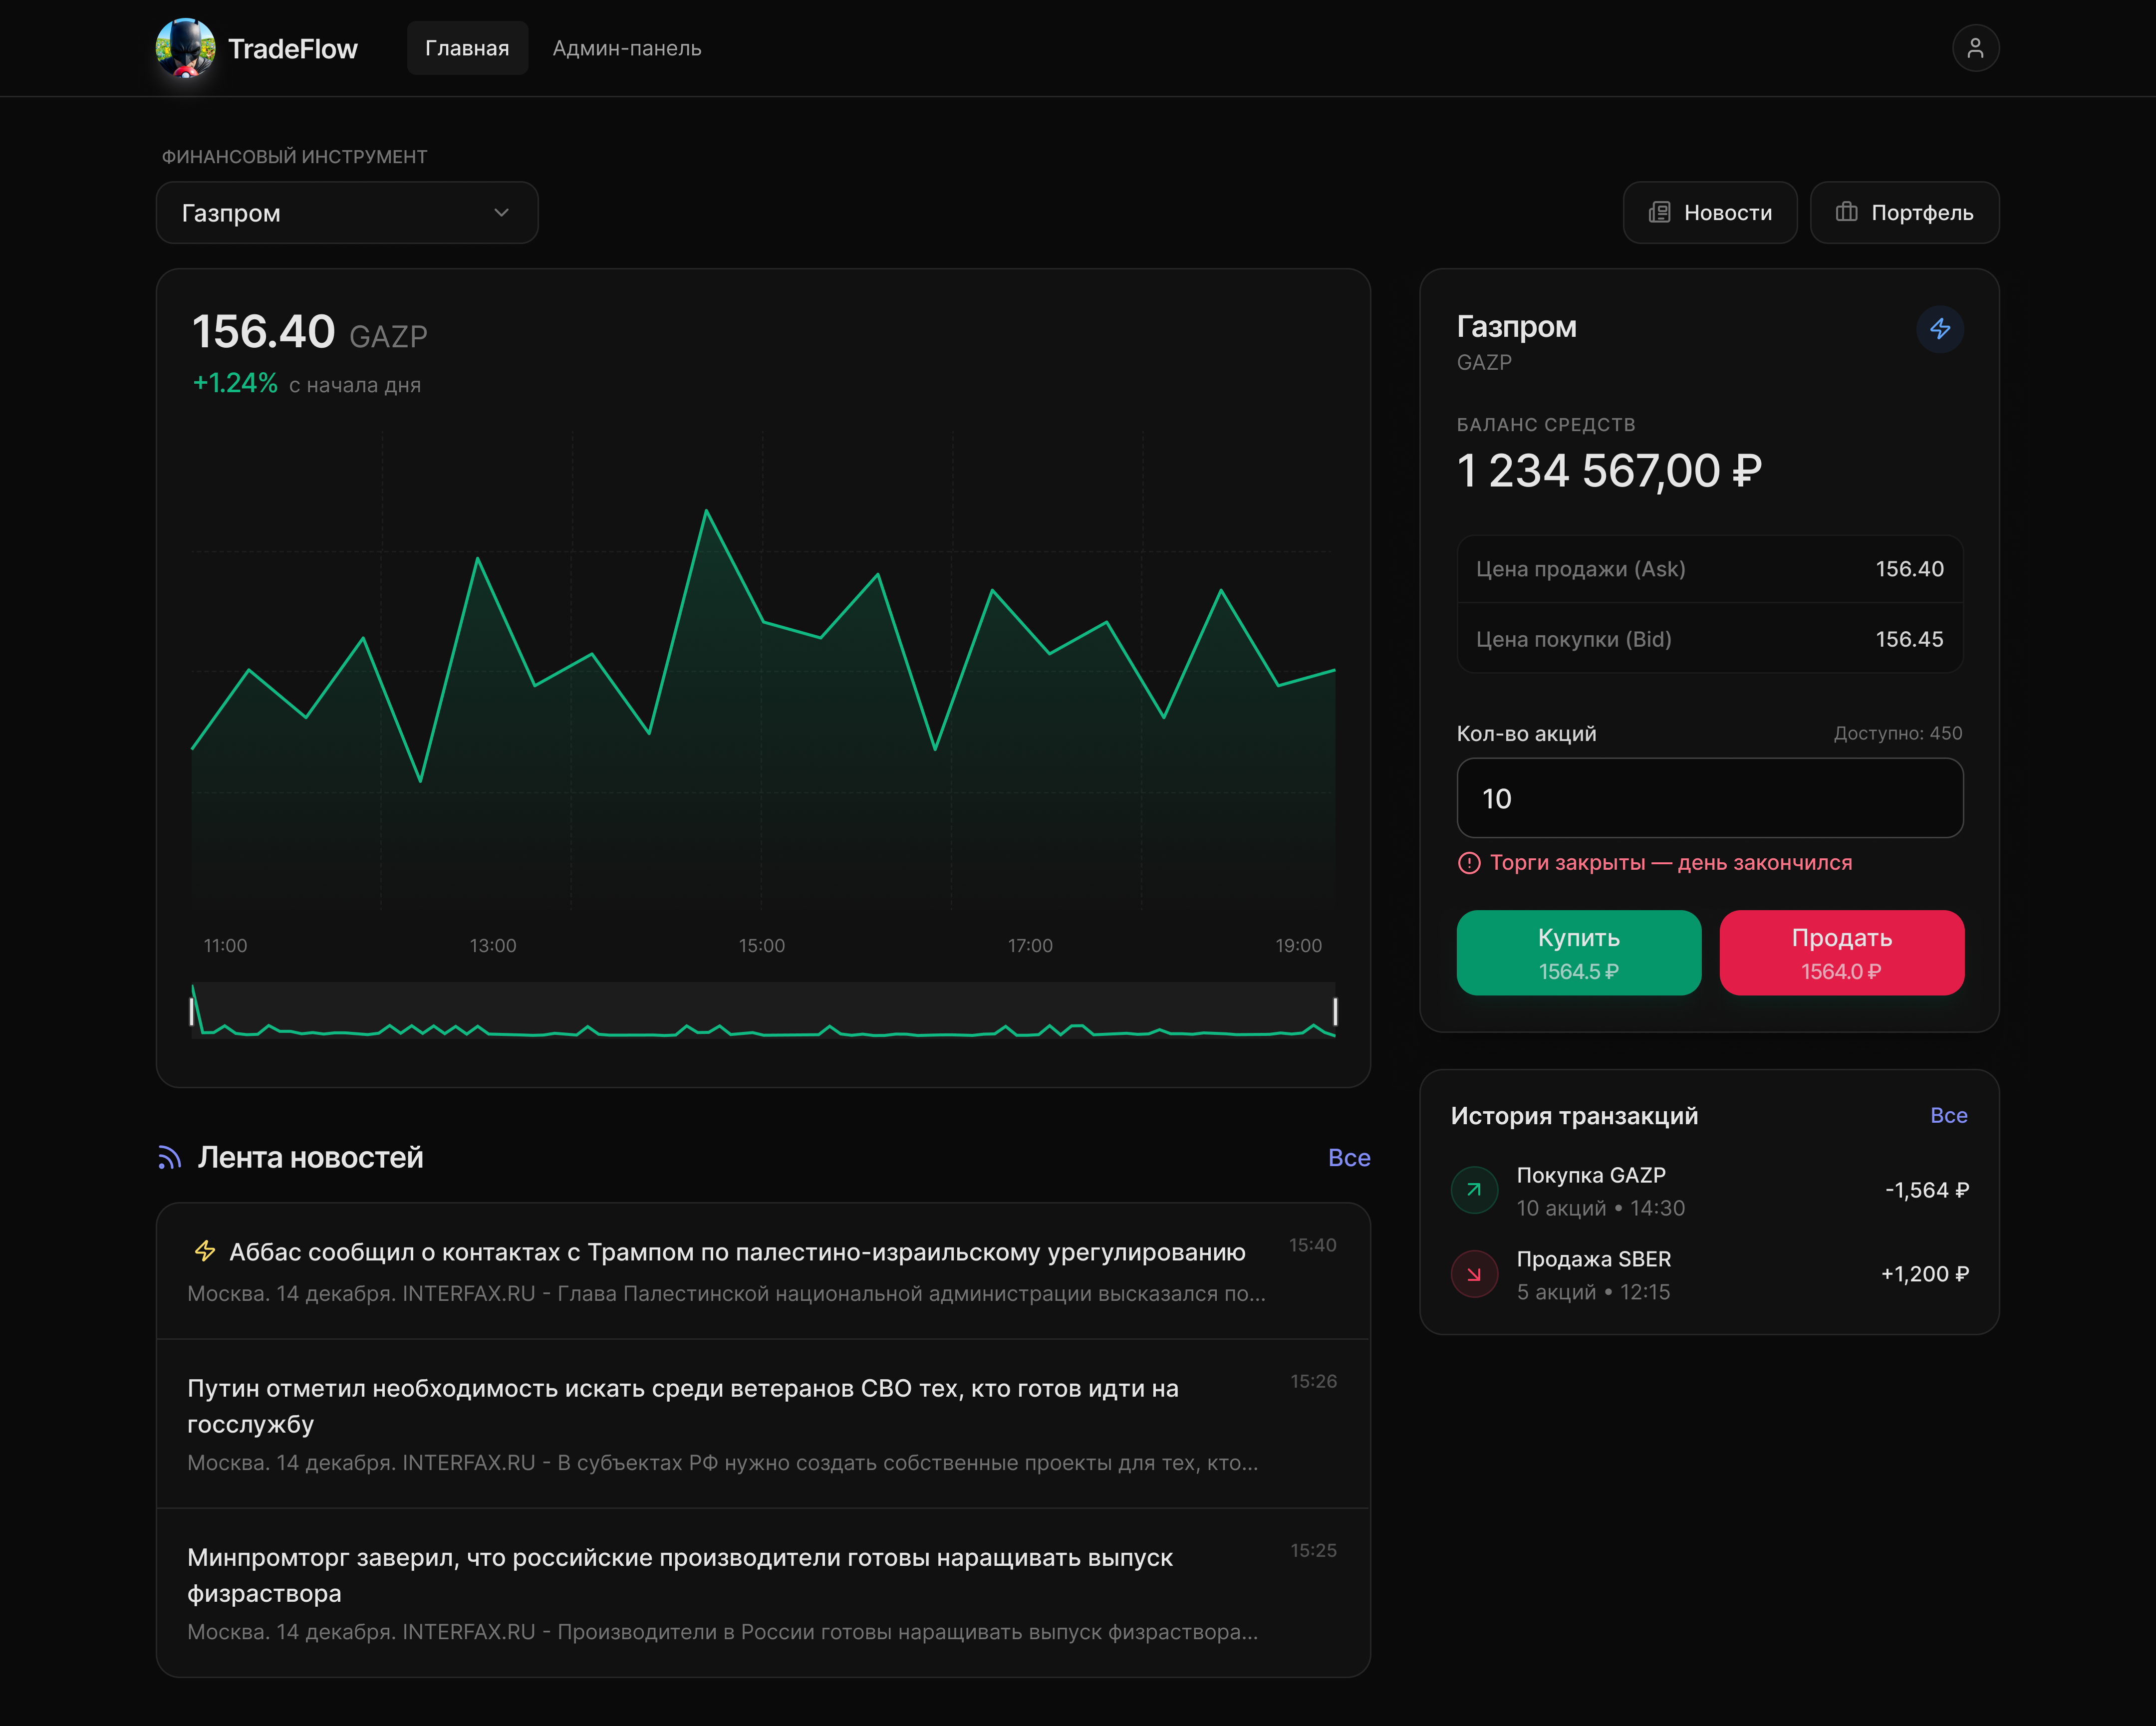Click the Продажа SBER transaction row
The width and height of the screenshot is (2156, 1726).
[x=1710, y=1274]
